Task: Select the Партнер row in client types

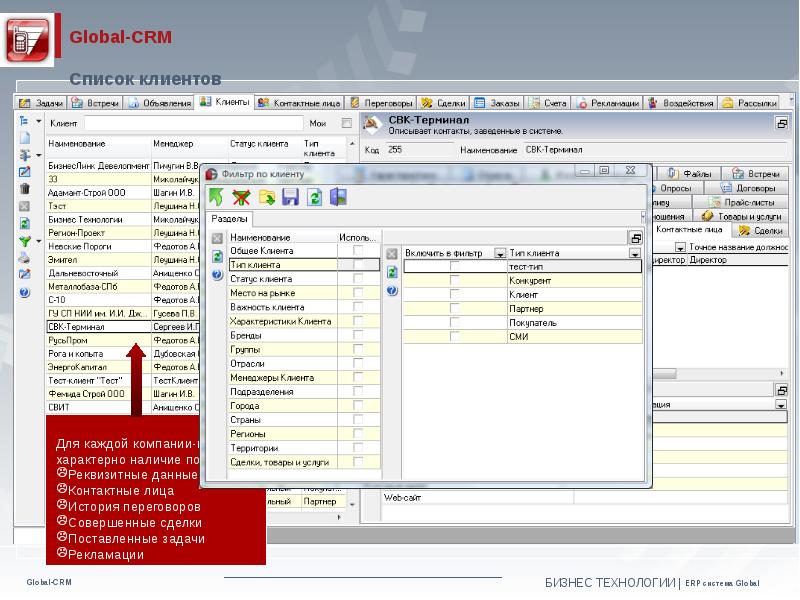Action: coord(523,309)
